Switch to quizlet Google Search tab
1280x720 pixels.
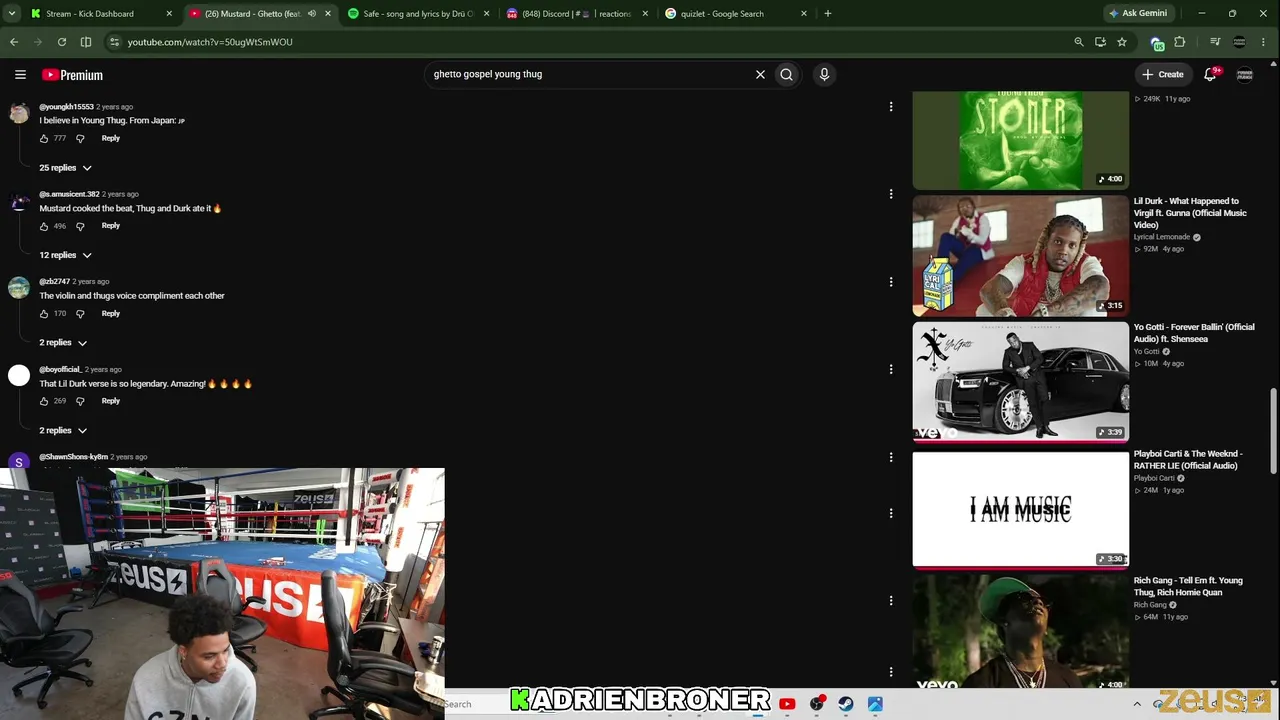734,14
